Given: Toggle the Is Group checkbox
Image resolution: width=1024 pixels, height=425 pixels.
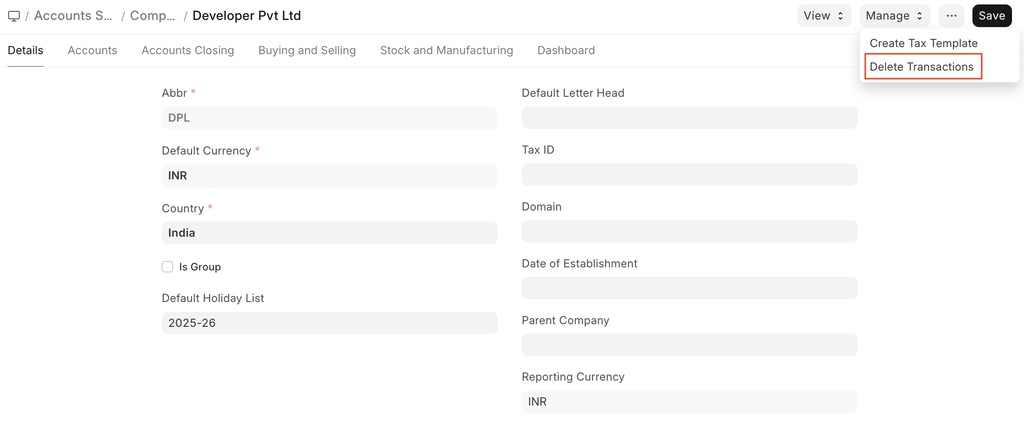Looking at the screenshot, I should [167, 267].
